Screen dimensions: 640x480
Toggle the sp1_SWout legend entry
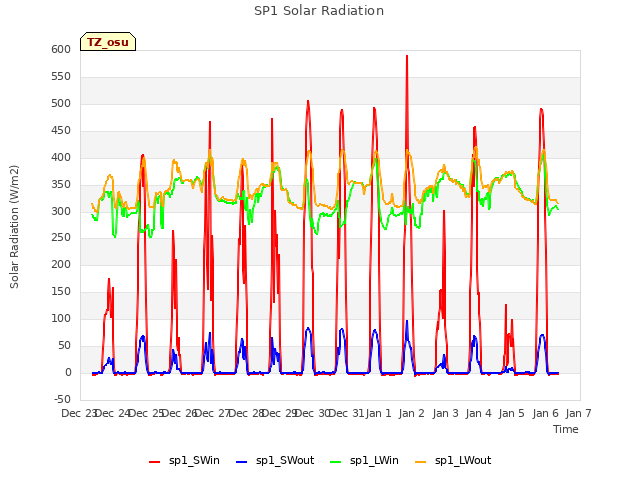tap(275, 460)
